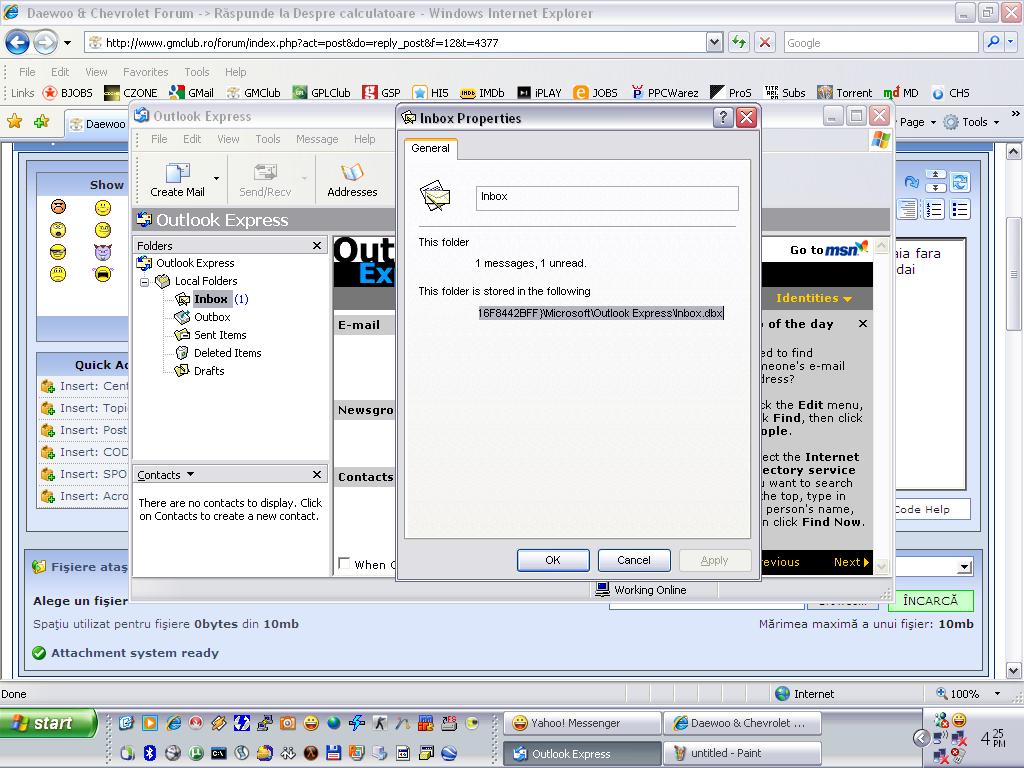The width and height of the screenshot is (1024, 768).
Task: Insert the angry red smiley emoticon
Action: [x=58, y=208]
